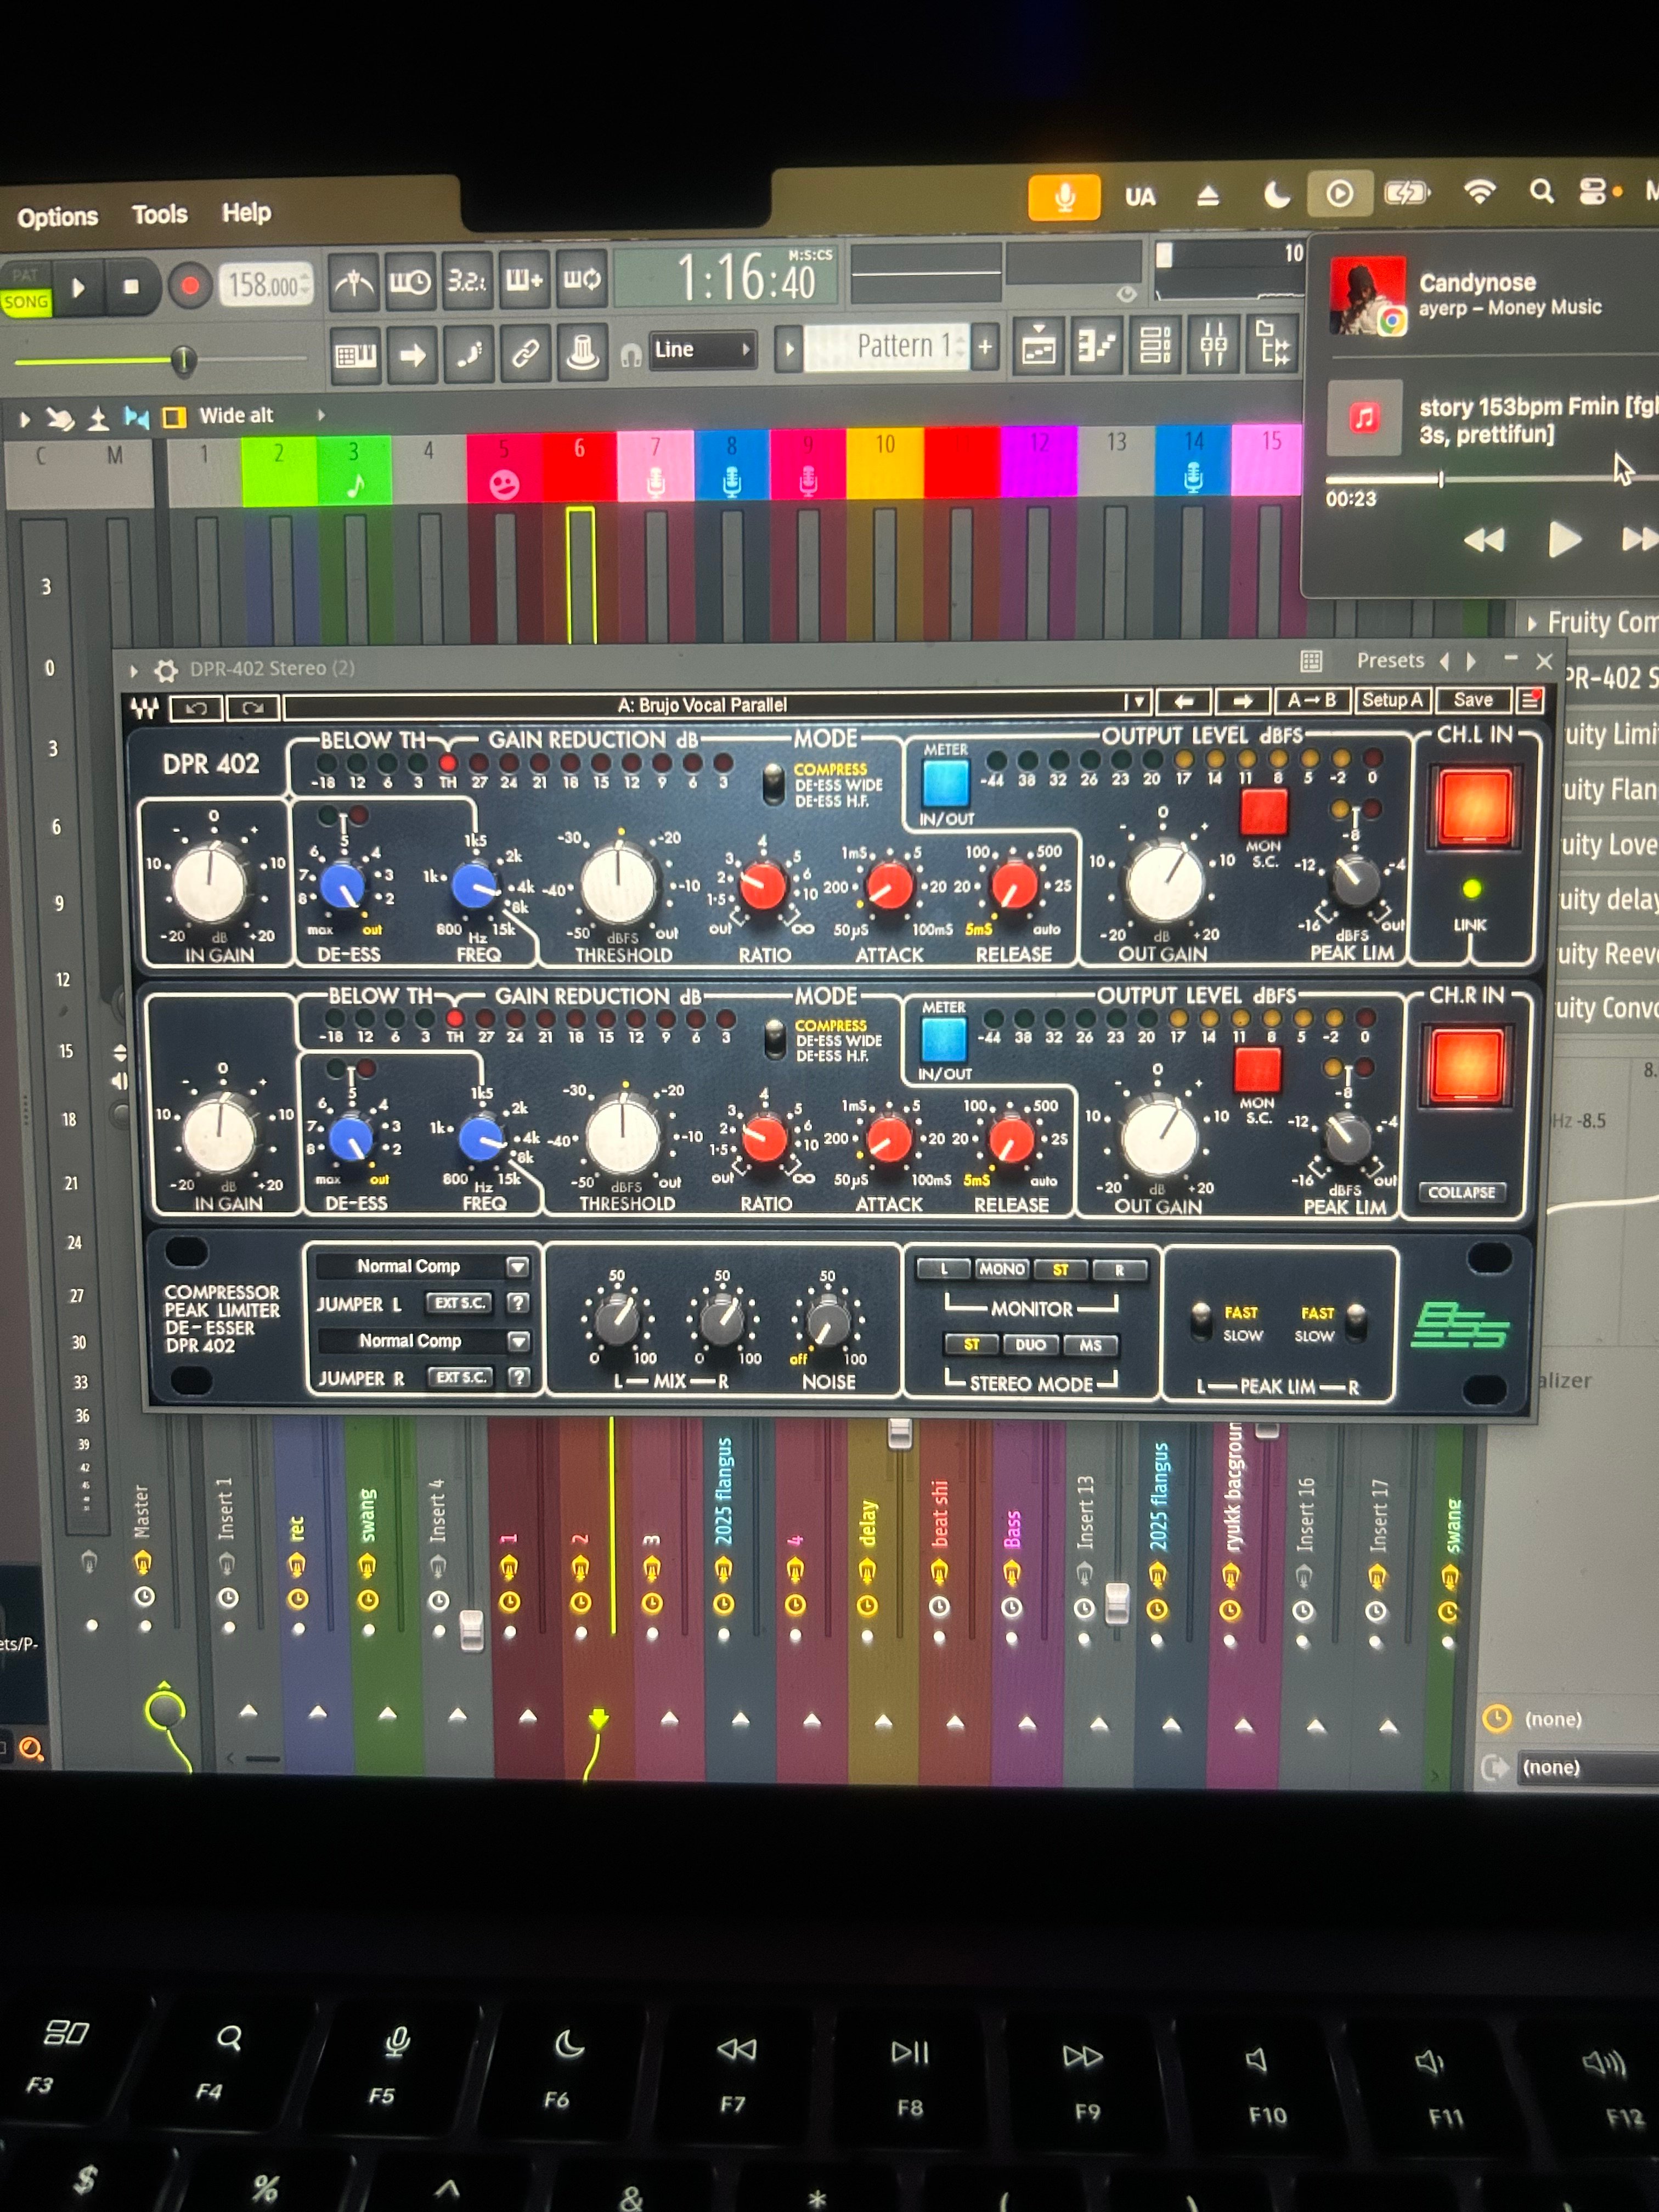Expand the Wide alt mixer layout menu
Viewport: 1659px width, 2212px height.
322,415
